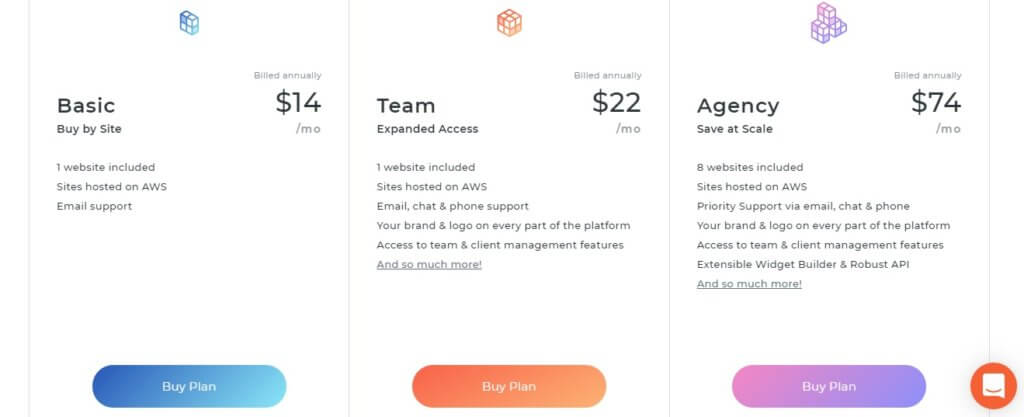This screenshot has width=1024, height=417.
Task: Click '8 websites included' feature line
Action: click(x=750, y=167)
